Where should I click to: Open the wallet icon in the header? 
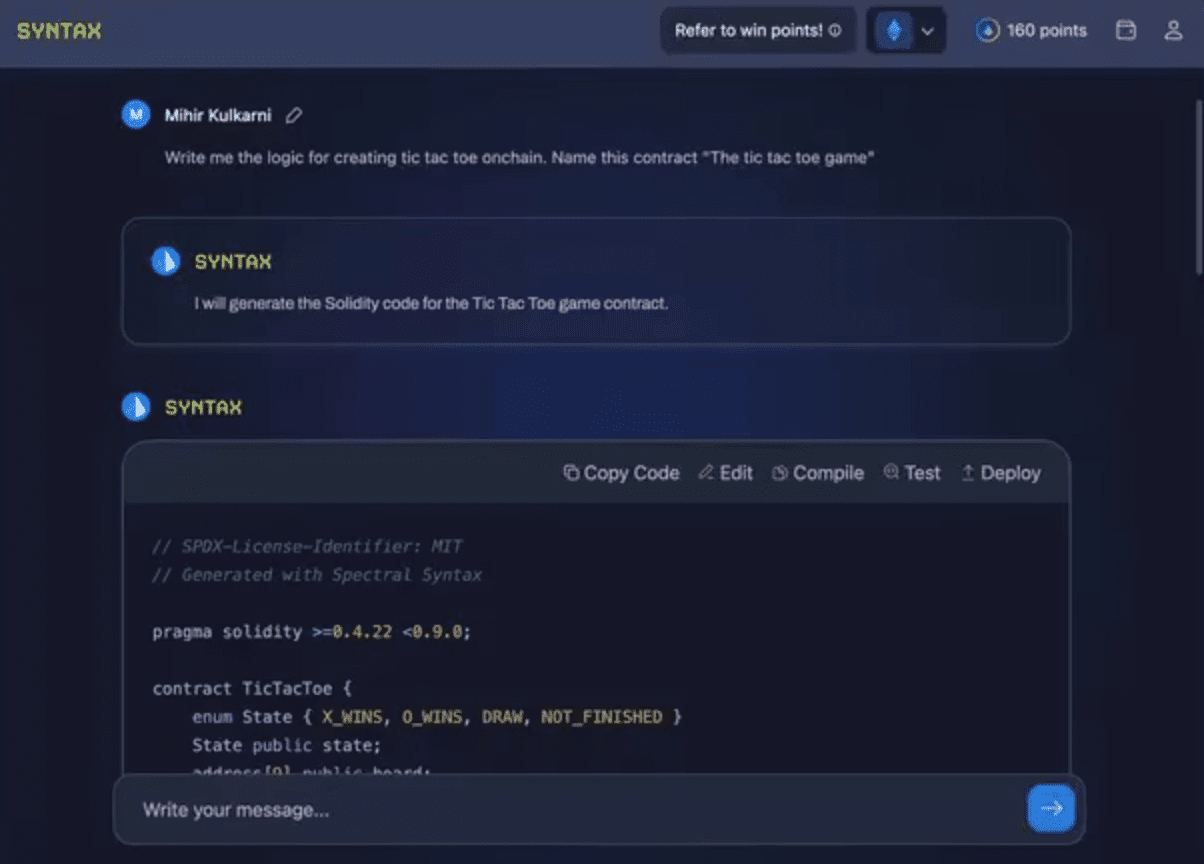tap(1126, 30)
